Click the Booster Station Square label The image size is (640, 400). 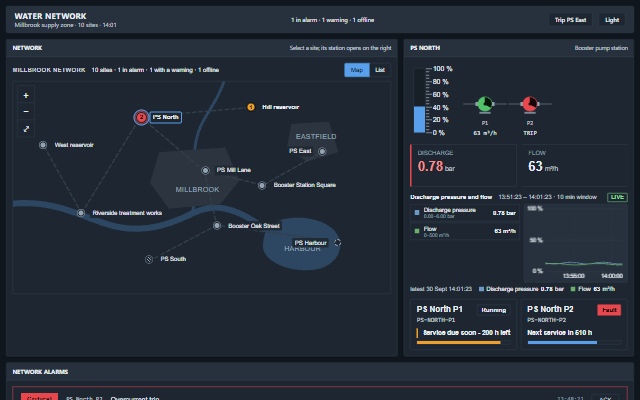[304, 185]
